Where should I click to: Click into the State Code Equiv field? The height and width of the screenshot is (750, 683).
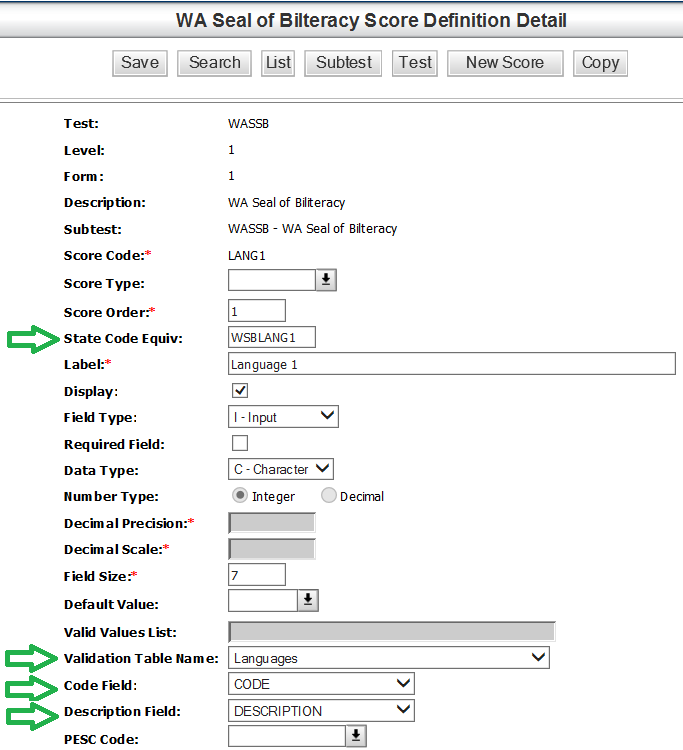[x=272, y=337]
